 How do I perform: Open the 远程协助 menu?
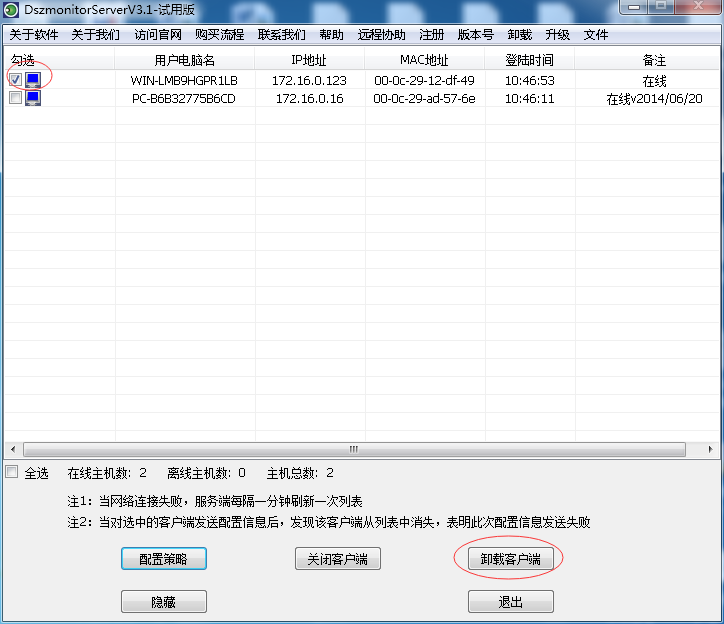382,35
